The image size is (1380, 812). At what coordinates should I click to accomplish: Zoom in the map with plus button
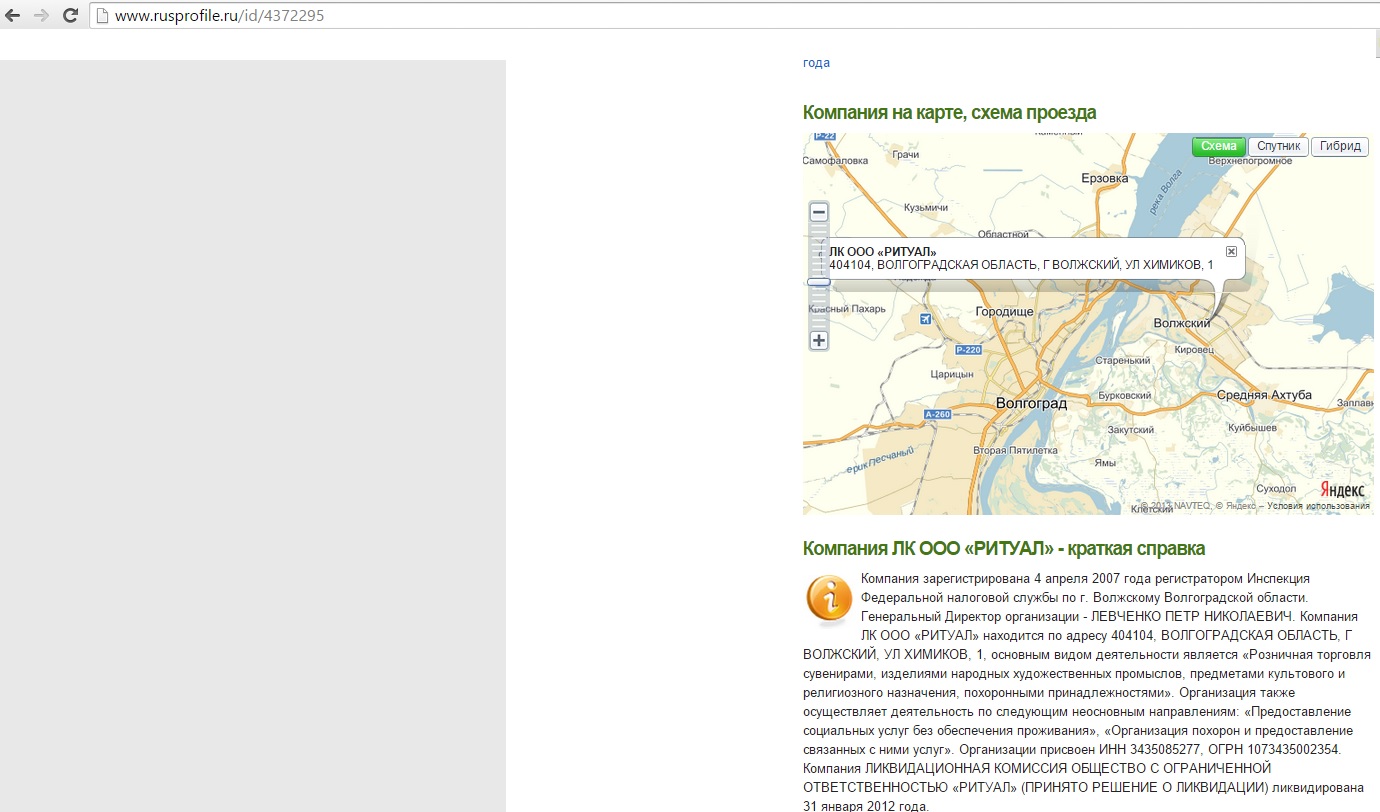pos(819,341)
